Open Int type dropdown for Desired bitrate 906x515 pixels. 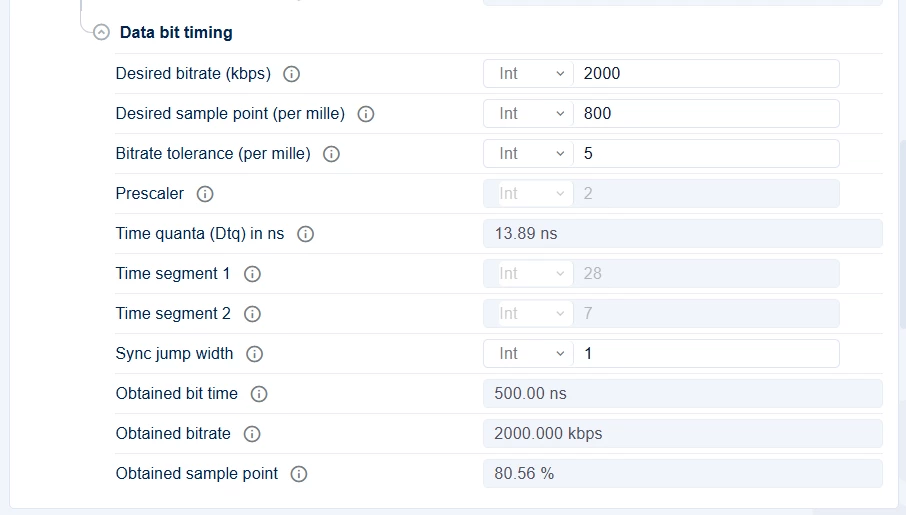529,73
